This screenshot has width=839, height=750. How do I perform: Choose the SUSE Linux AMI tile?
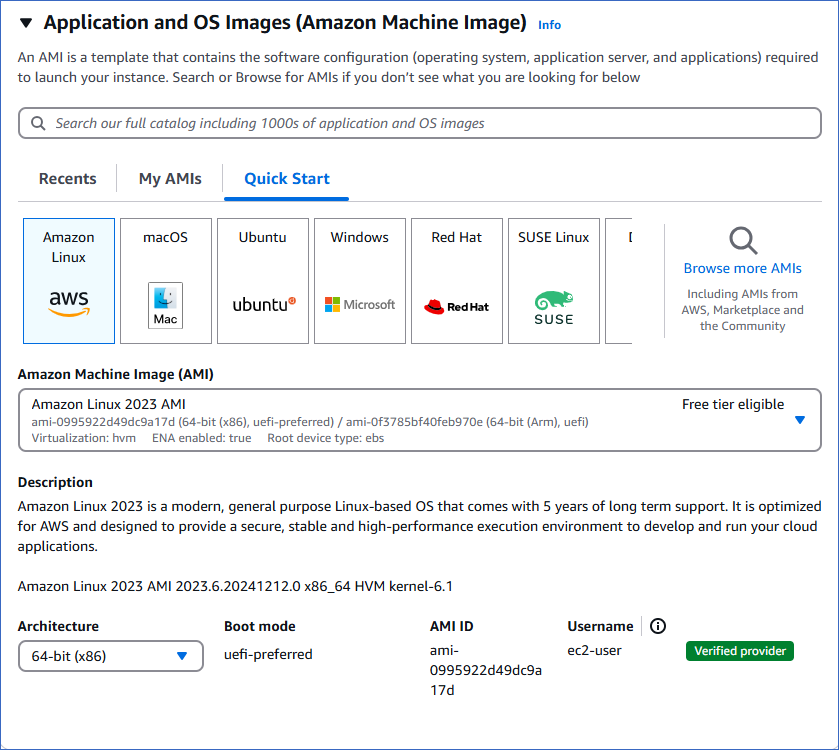[x=554, y=281]
